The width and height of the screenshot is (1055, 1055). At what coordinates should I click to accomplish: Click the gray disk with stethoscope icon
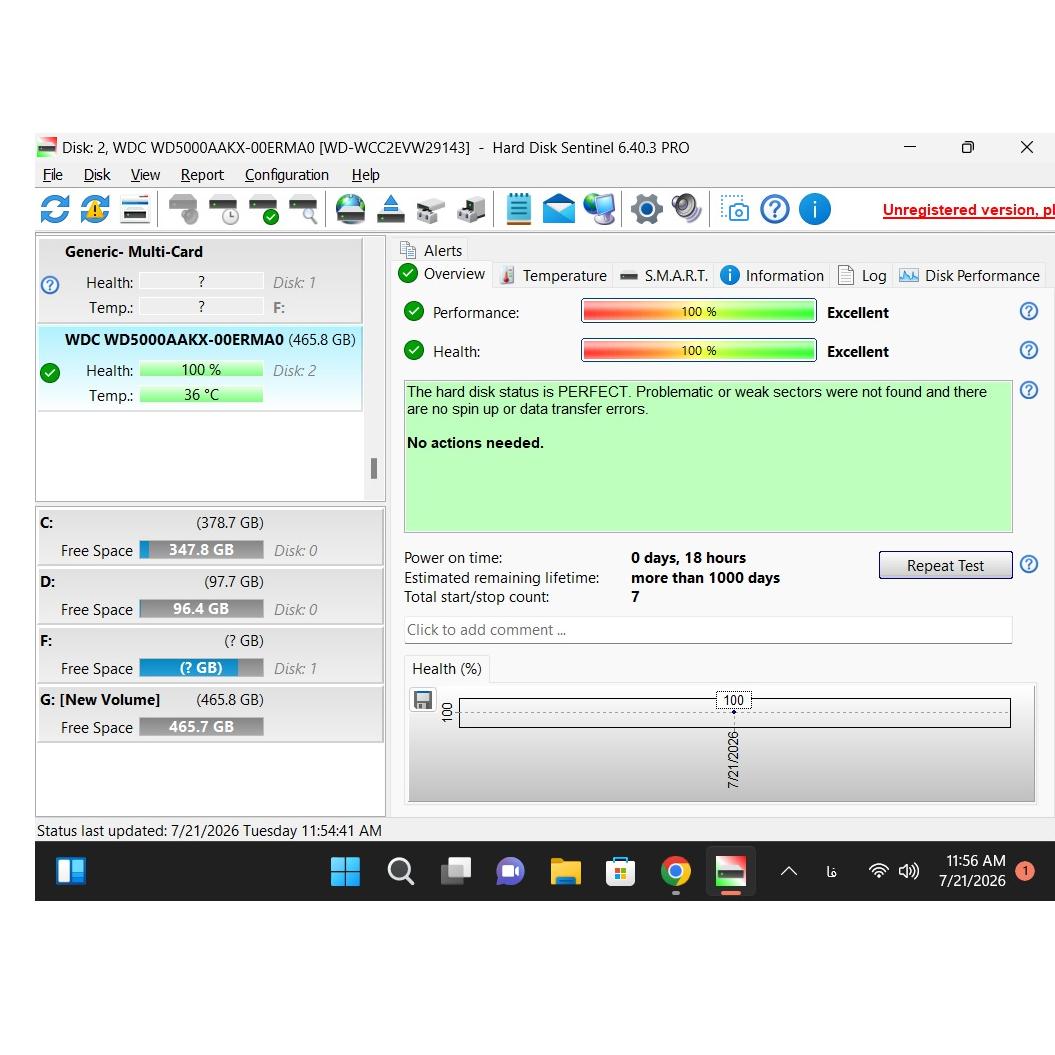point(183,209)
